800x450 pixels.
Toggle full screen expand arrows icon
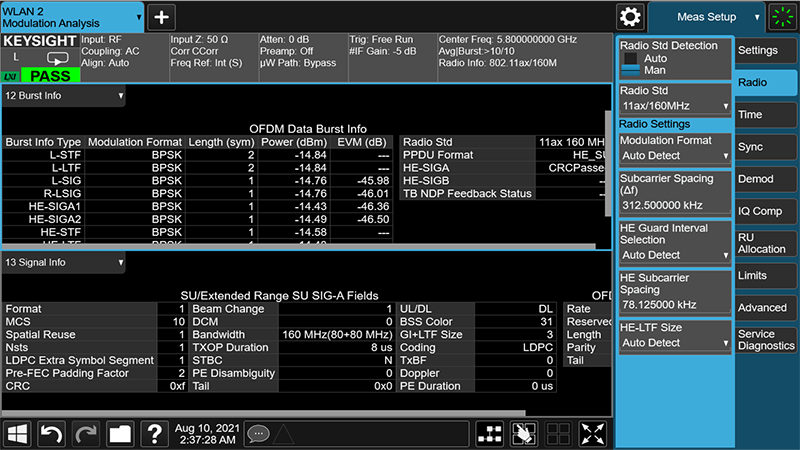tap(593, 434)
